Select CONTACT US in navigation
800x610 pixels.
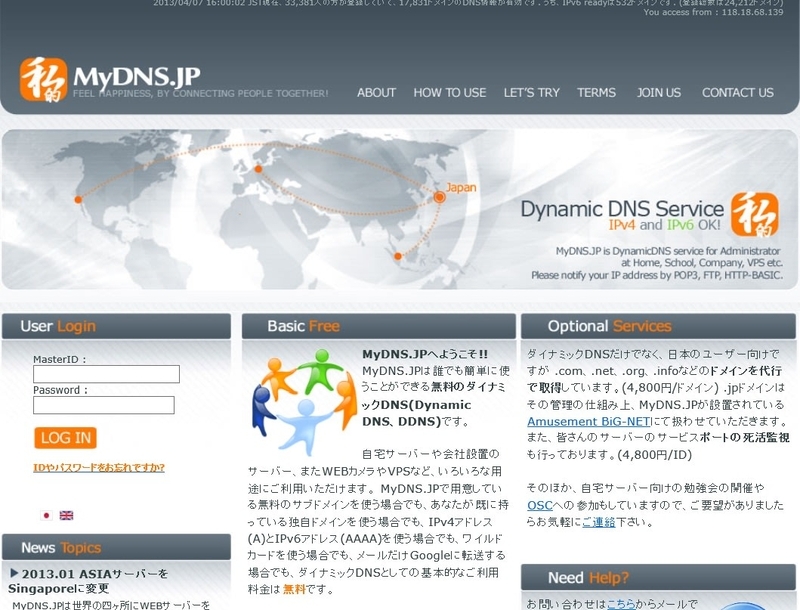coord(738,93)
